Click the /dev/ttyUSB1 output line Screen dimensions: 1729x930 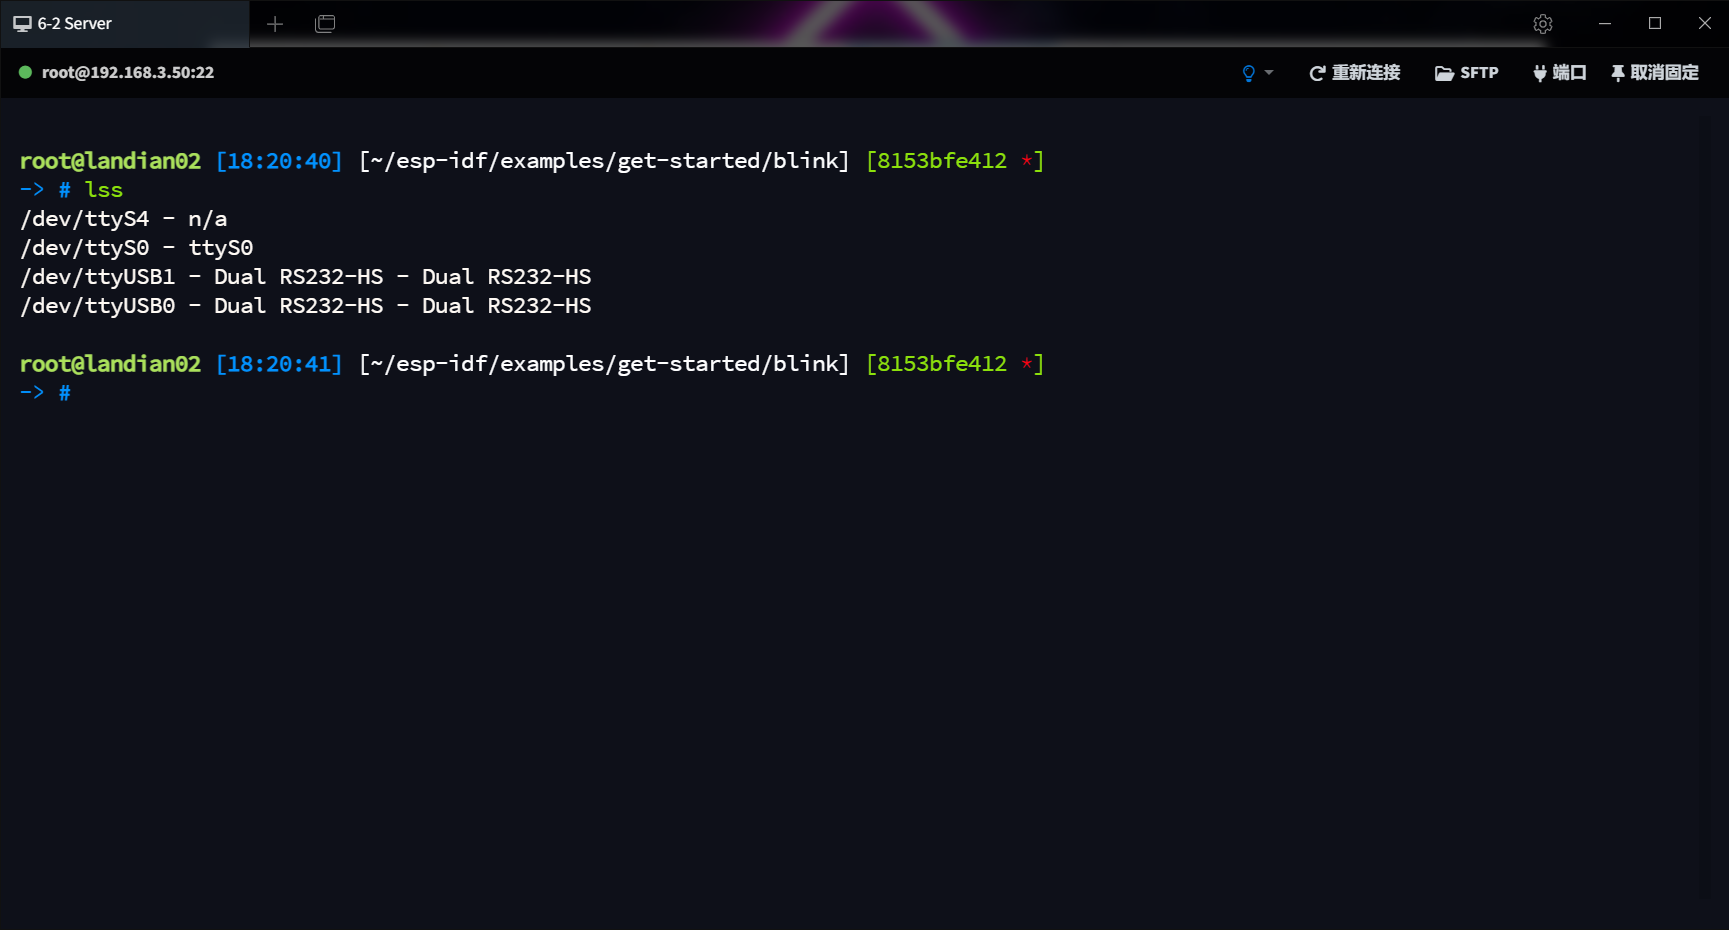pos(305,277)
